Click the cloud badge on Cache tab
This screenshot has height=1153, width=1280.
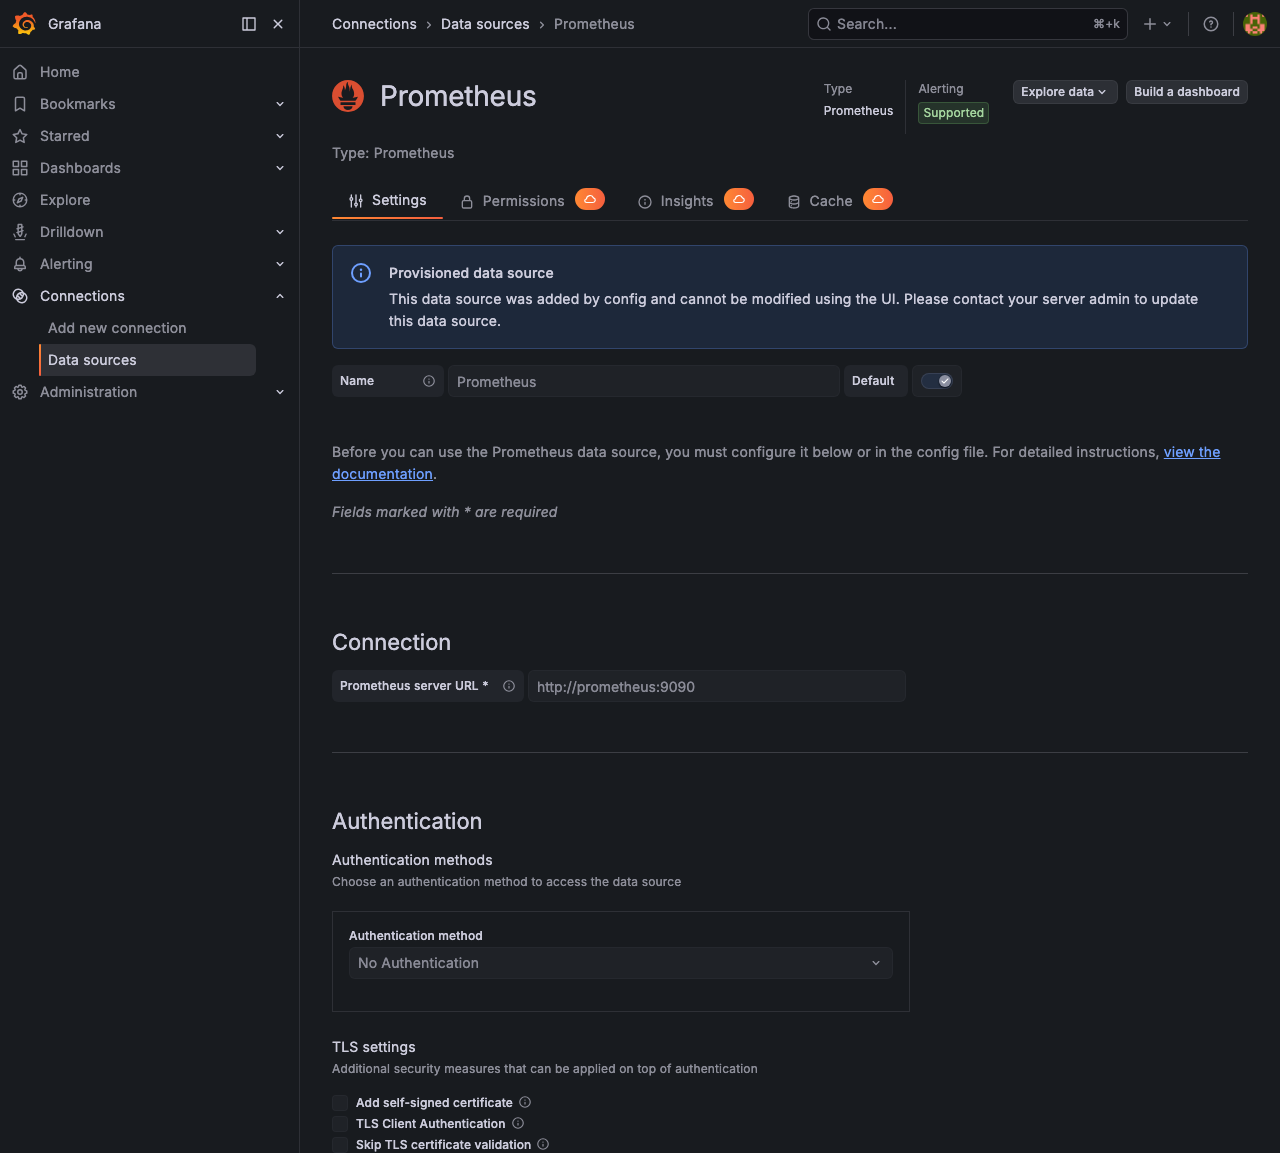point(878,199)
